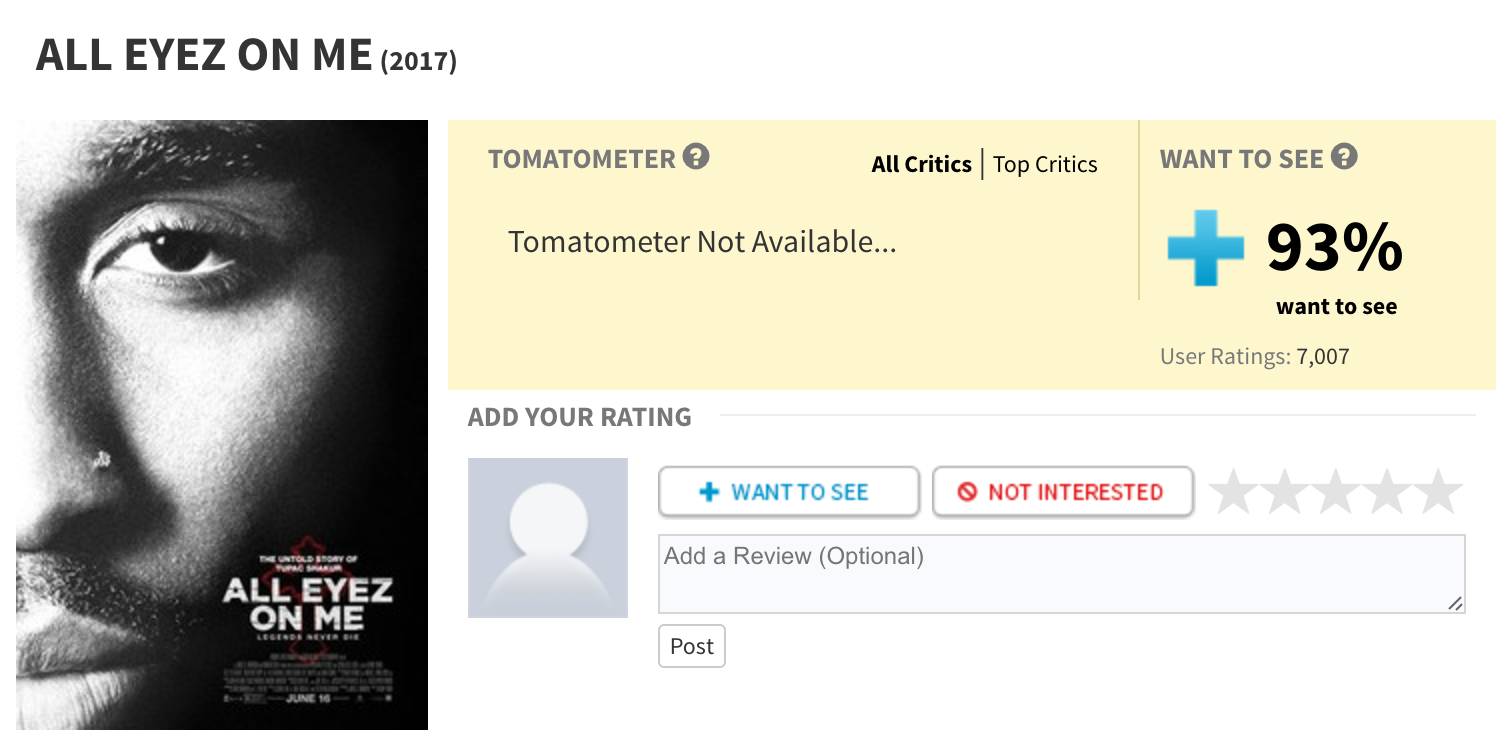Click the user avatar placeholder
The image size is (1508, 750).
point(548,538)
